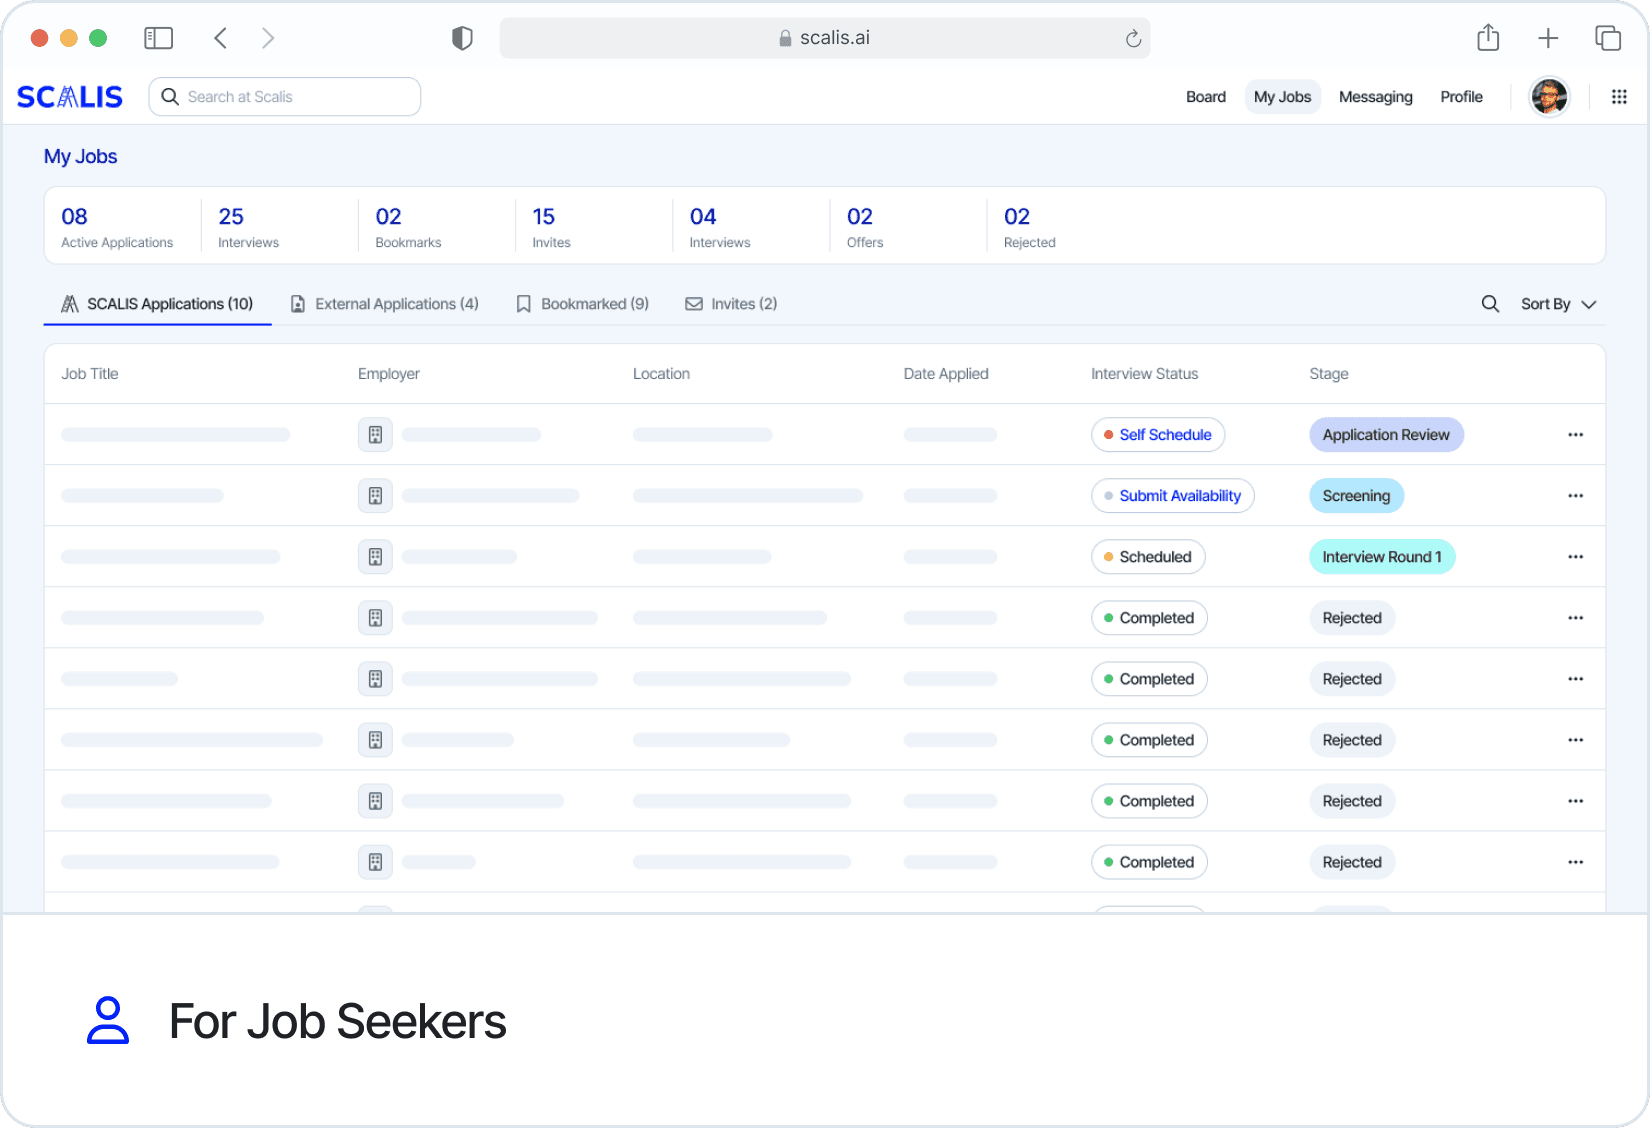Open the apps grid menu icon
The width and height of the screenshot is (1650, 1128).
(x=1619, y=97)
